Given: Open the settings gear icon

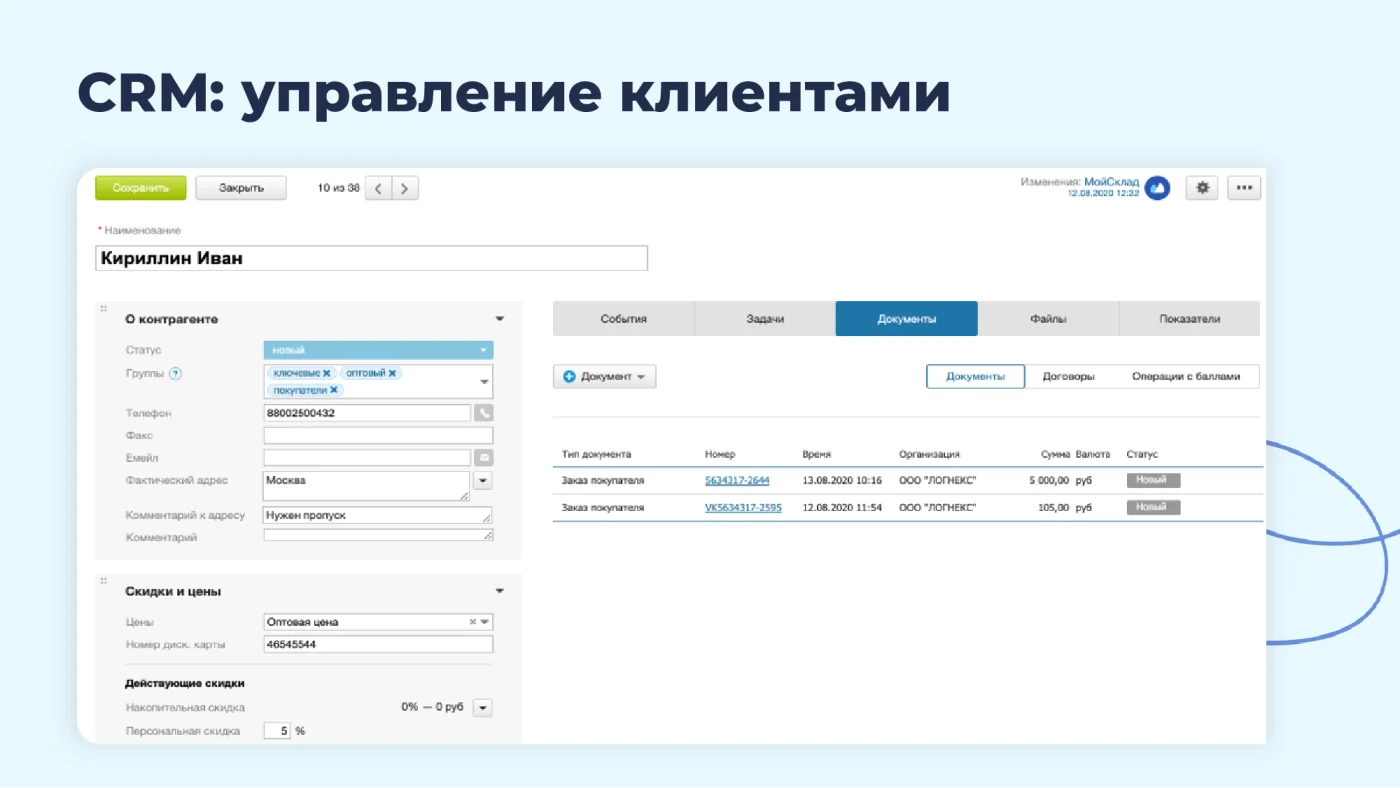Looking at the screenshot, I should coord(1202,187).
